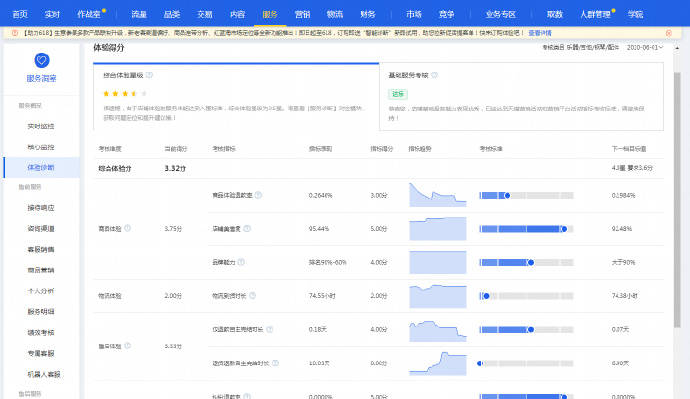Image resolution: width=690 pixels, height=399 pixels.
Task: Open the 物流 tab
Action: [x=334, y=14]
